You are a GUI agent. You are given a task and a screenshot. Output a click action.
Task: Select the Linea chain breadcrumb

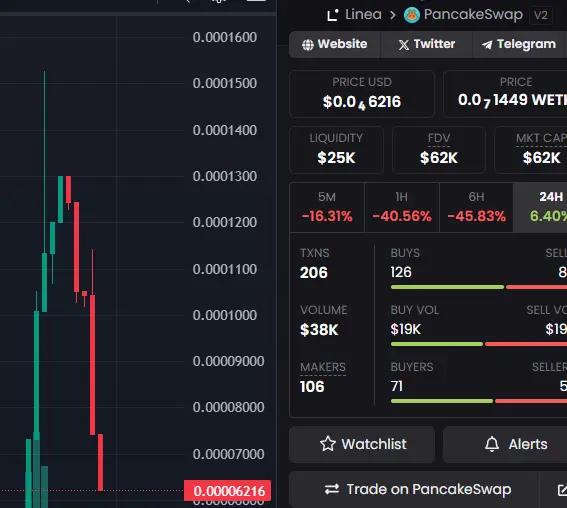coord(354,15)
